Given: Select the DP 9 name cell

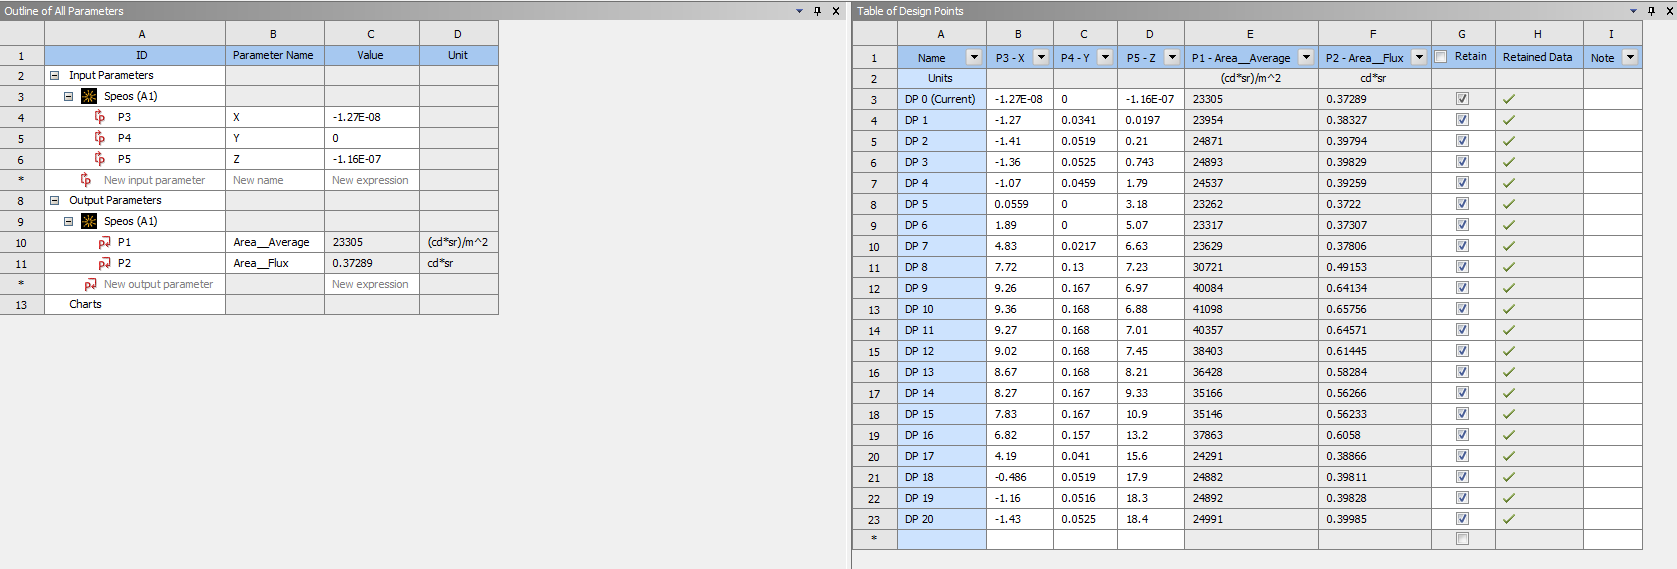Looking at the screenshot, I should [942, 288].
